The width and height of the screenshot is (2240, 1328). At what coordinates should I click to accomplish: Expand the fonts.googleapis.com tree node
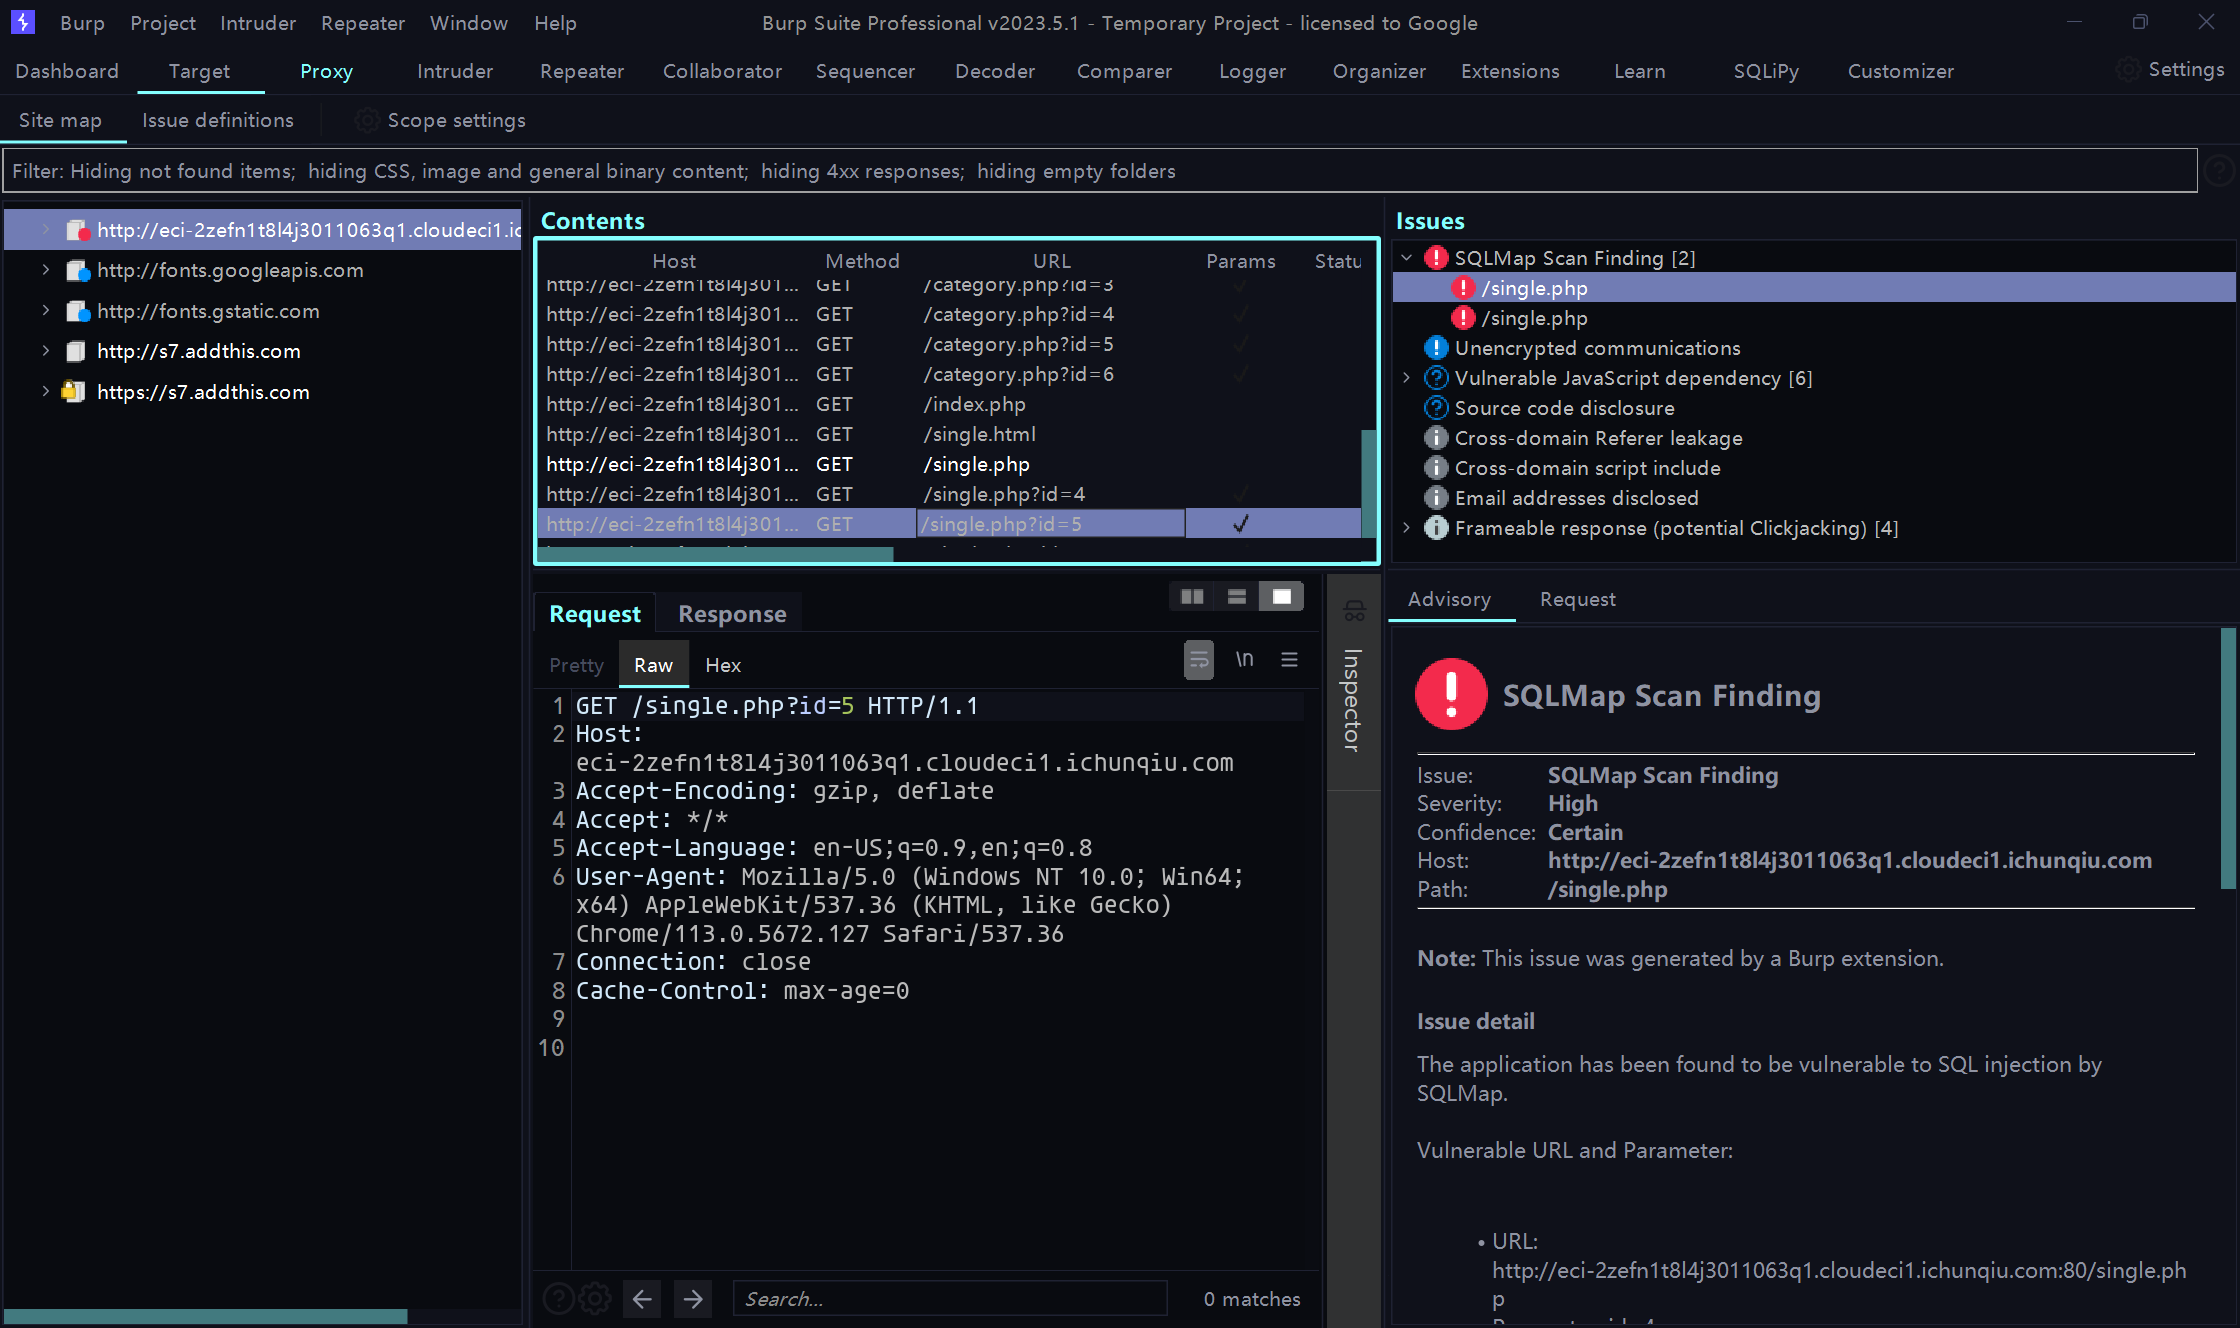pos(45,270)
